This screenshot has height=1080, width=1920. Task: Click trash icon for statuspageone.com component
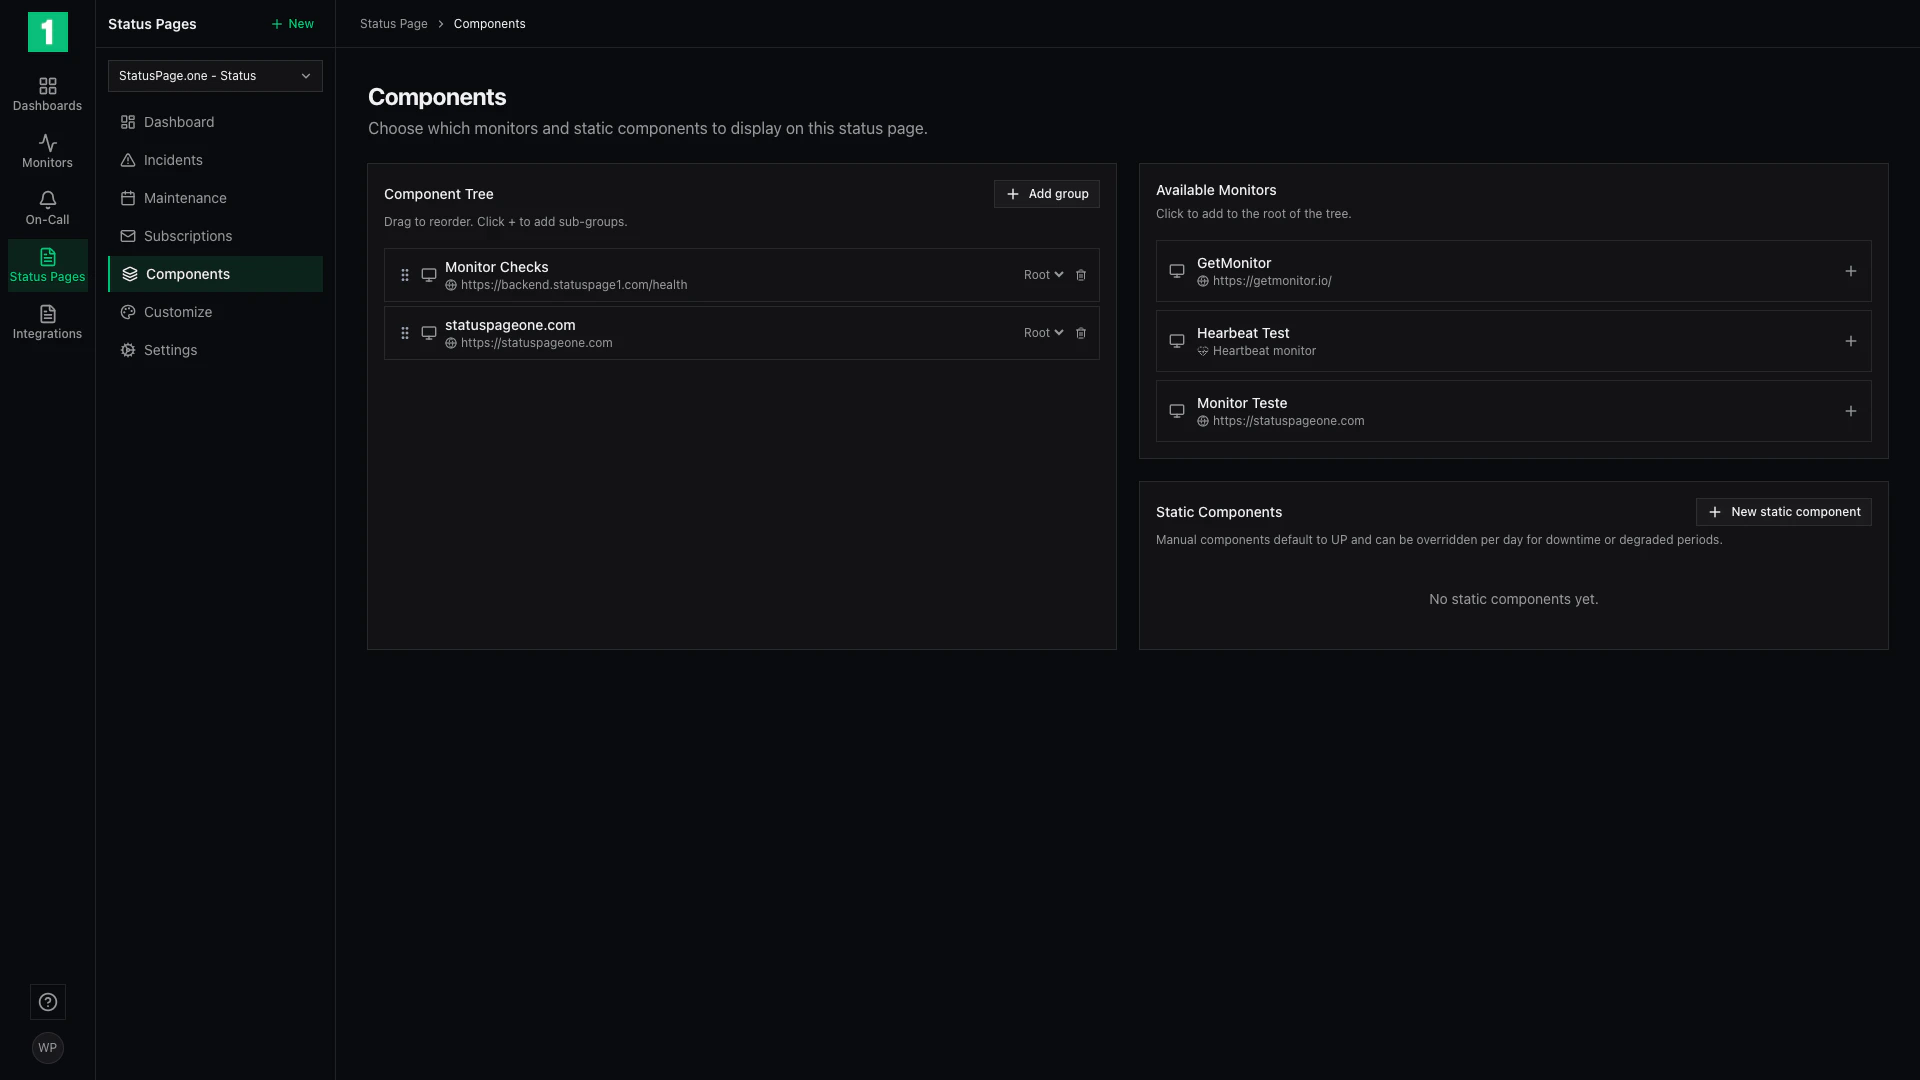1081,333
